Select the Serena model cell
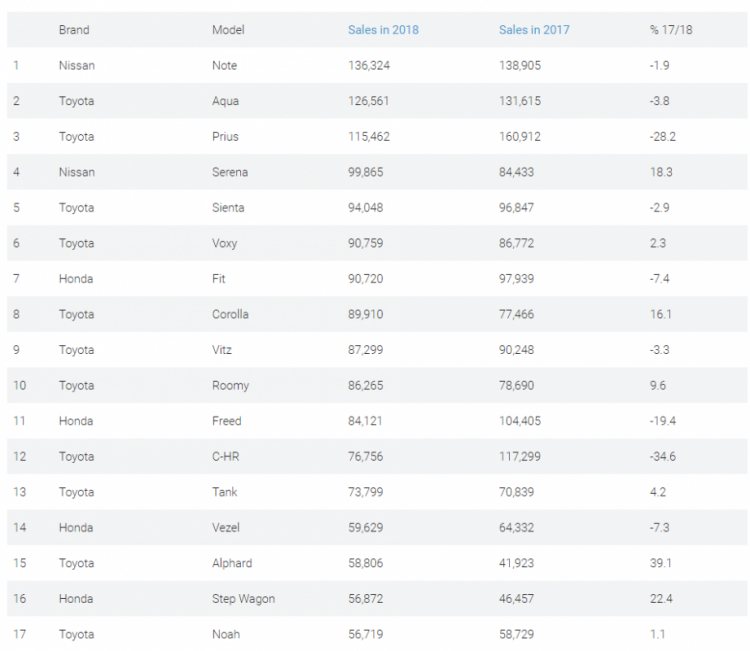Screen dimensions: 750x651 [230, 172]
